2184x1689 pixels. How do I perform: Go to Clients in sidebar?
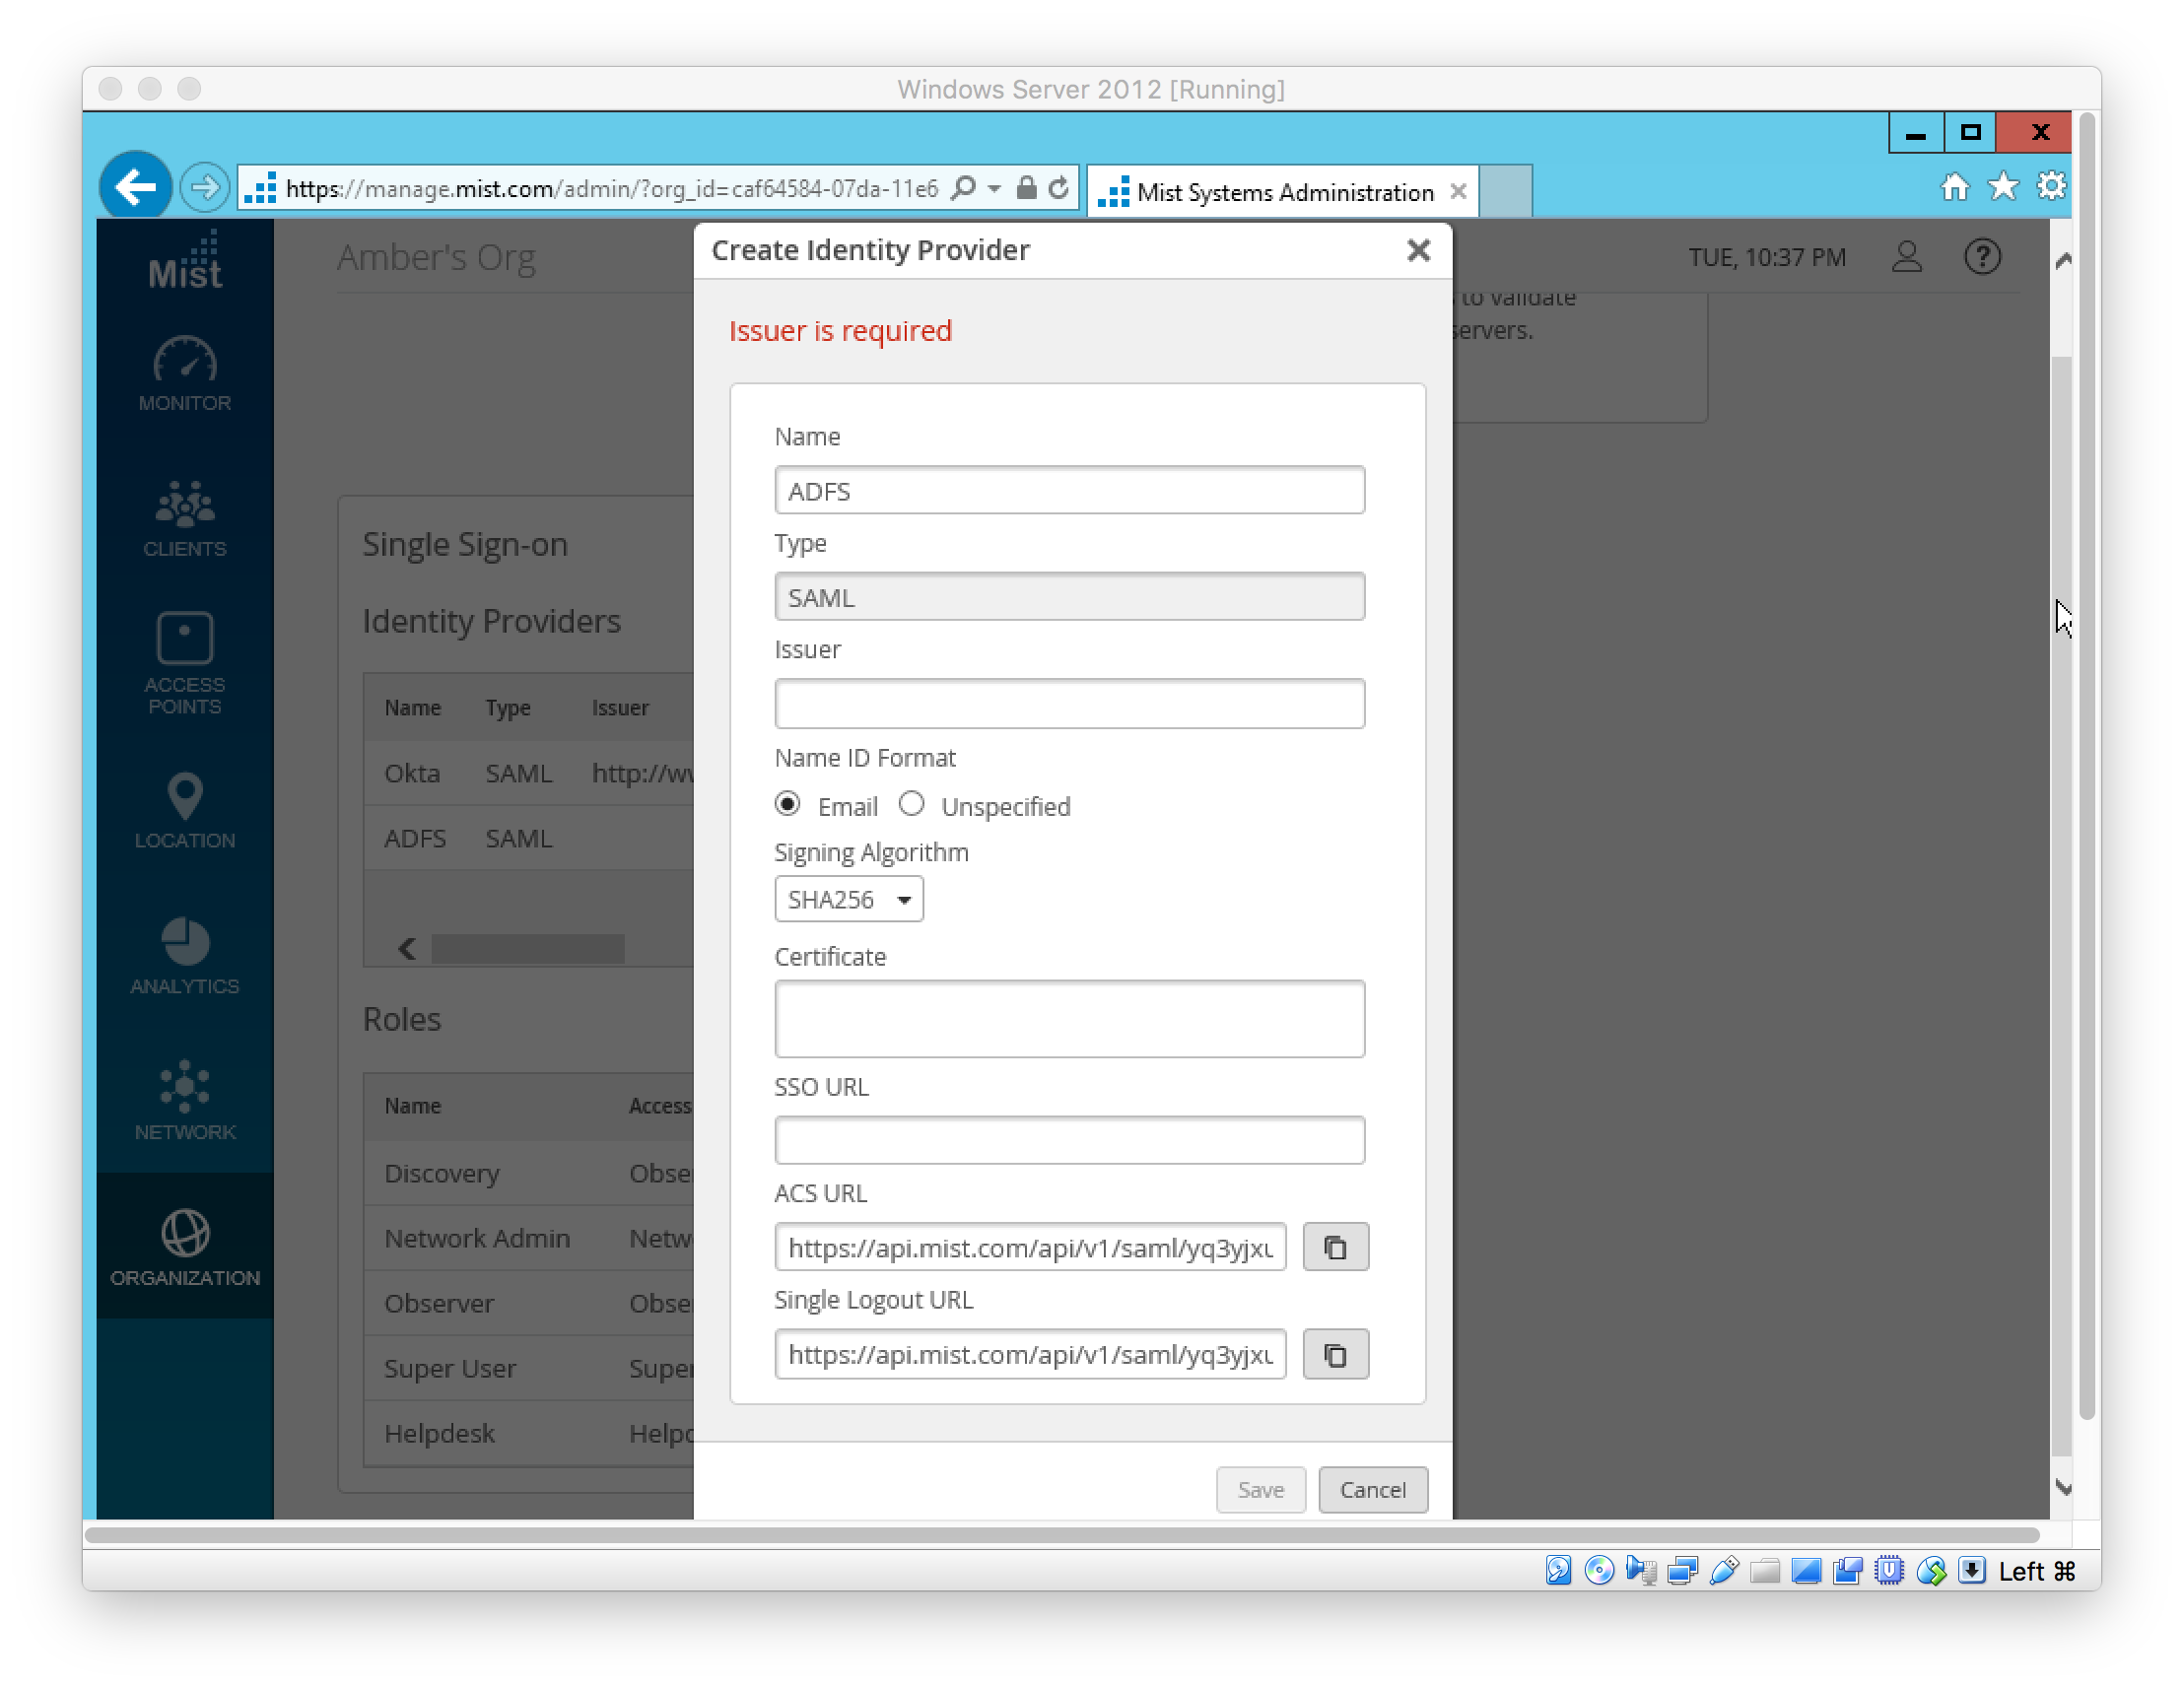(185, 519)
